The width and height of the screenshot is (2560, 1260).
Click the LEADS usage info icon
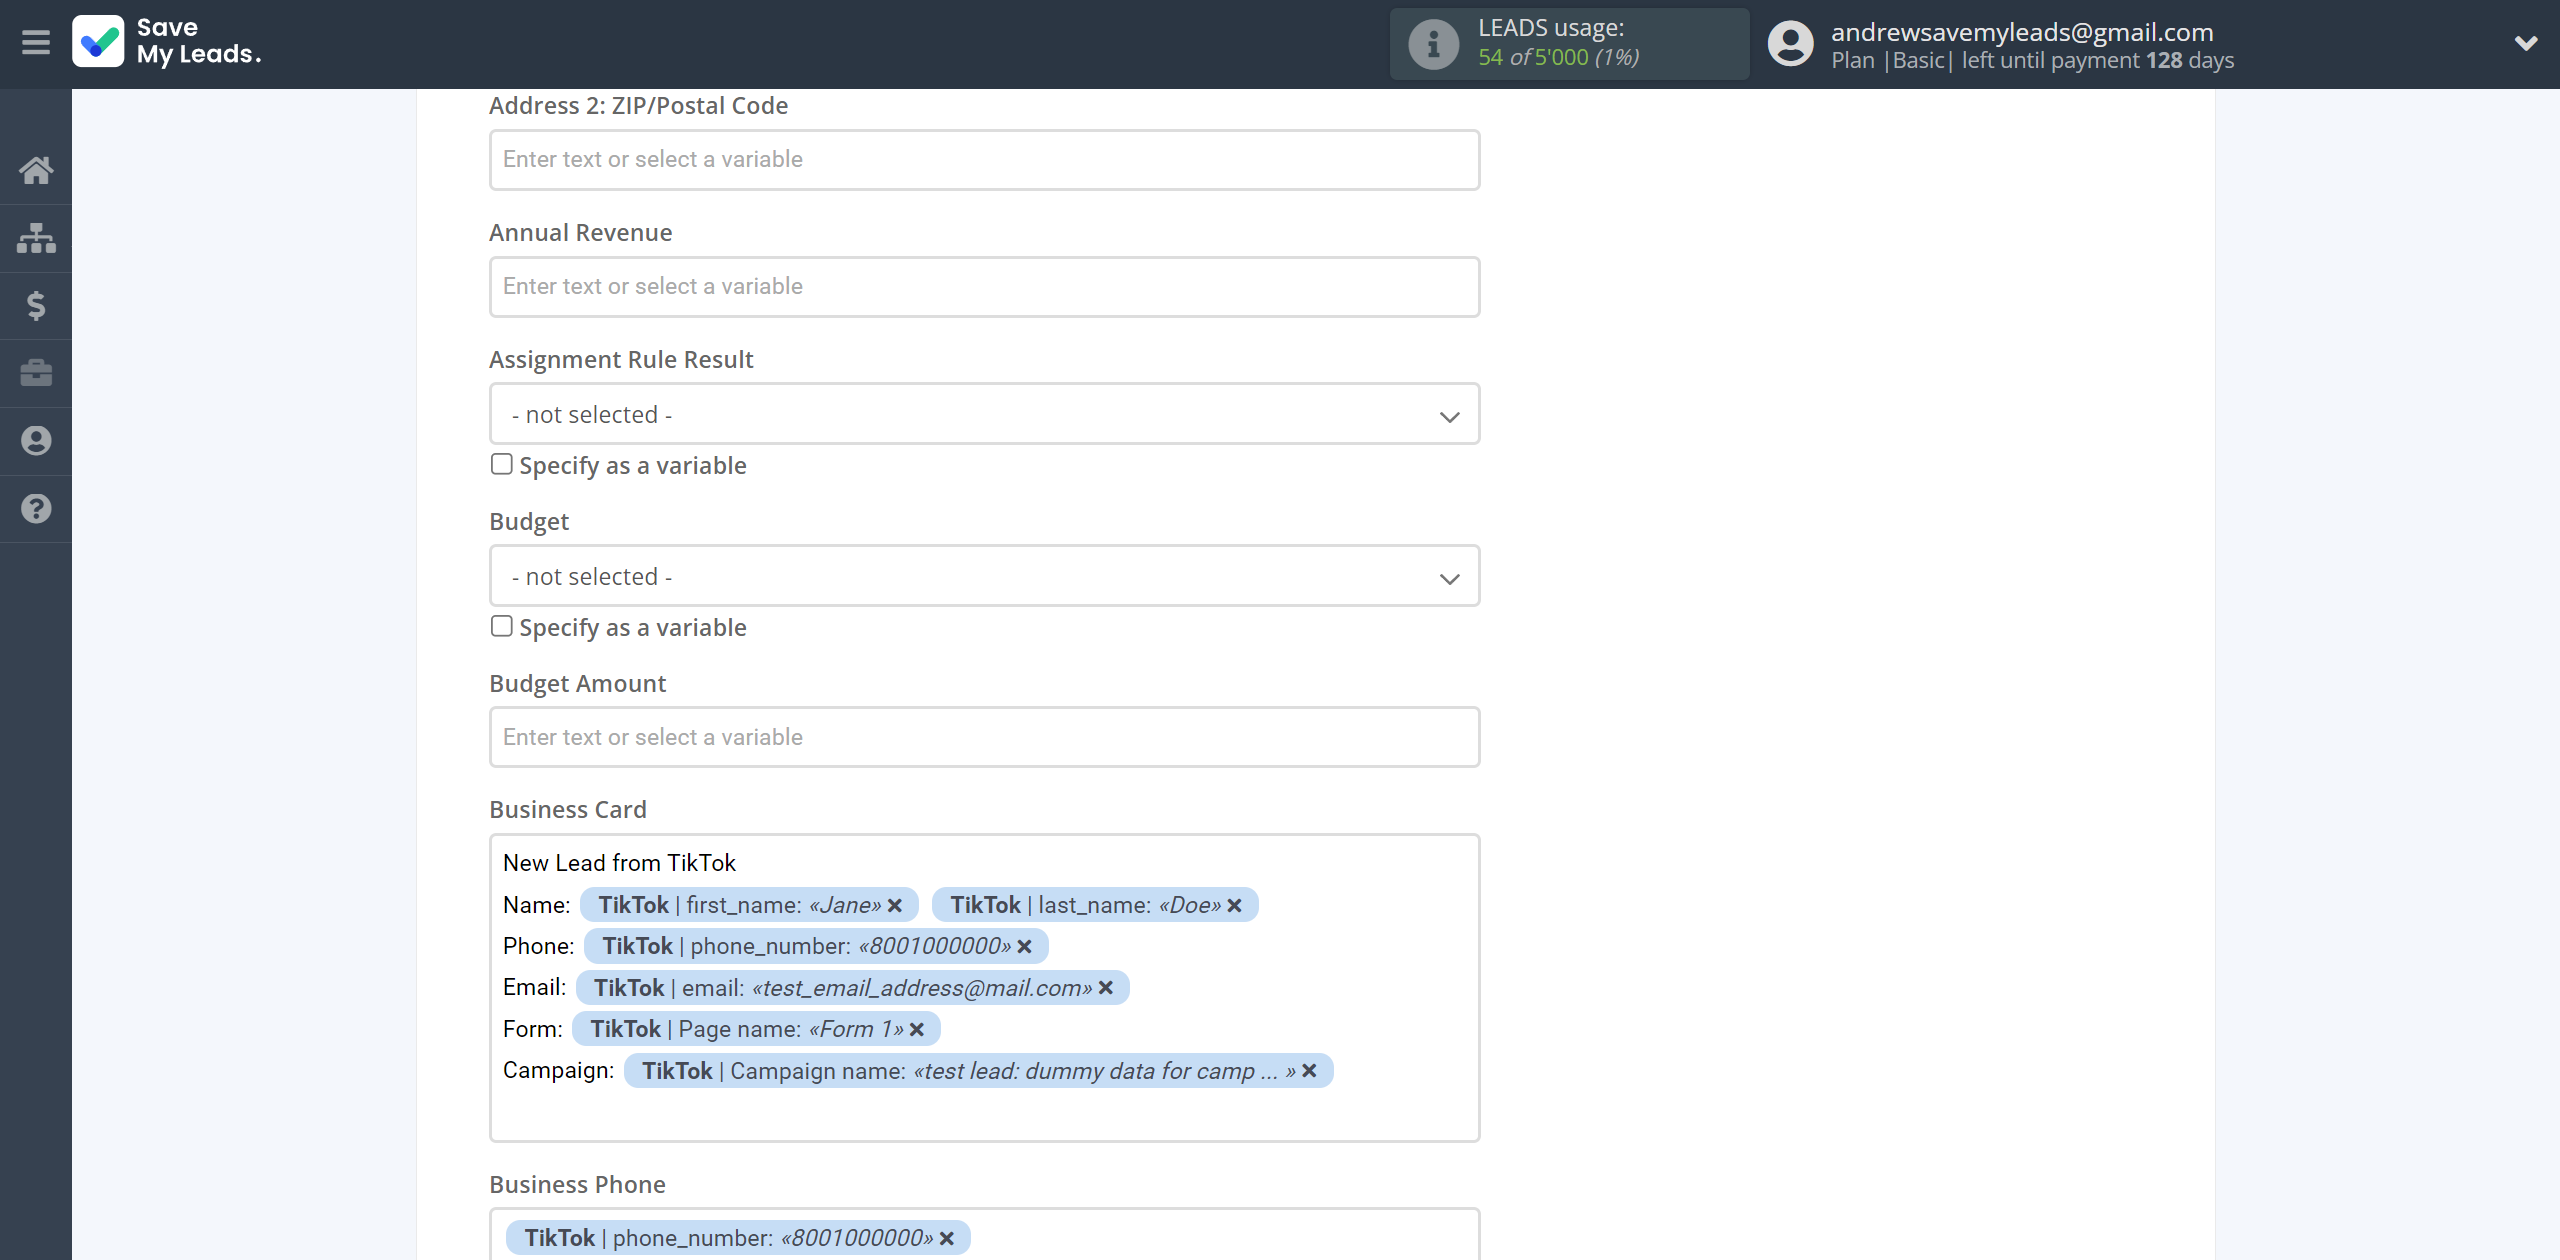click(1433, 44)
